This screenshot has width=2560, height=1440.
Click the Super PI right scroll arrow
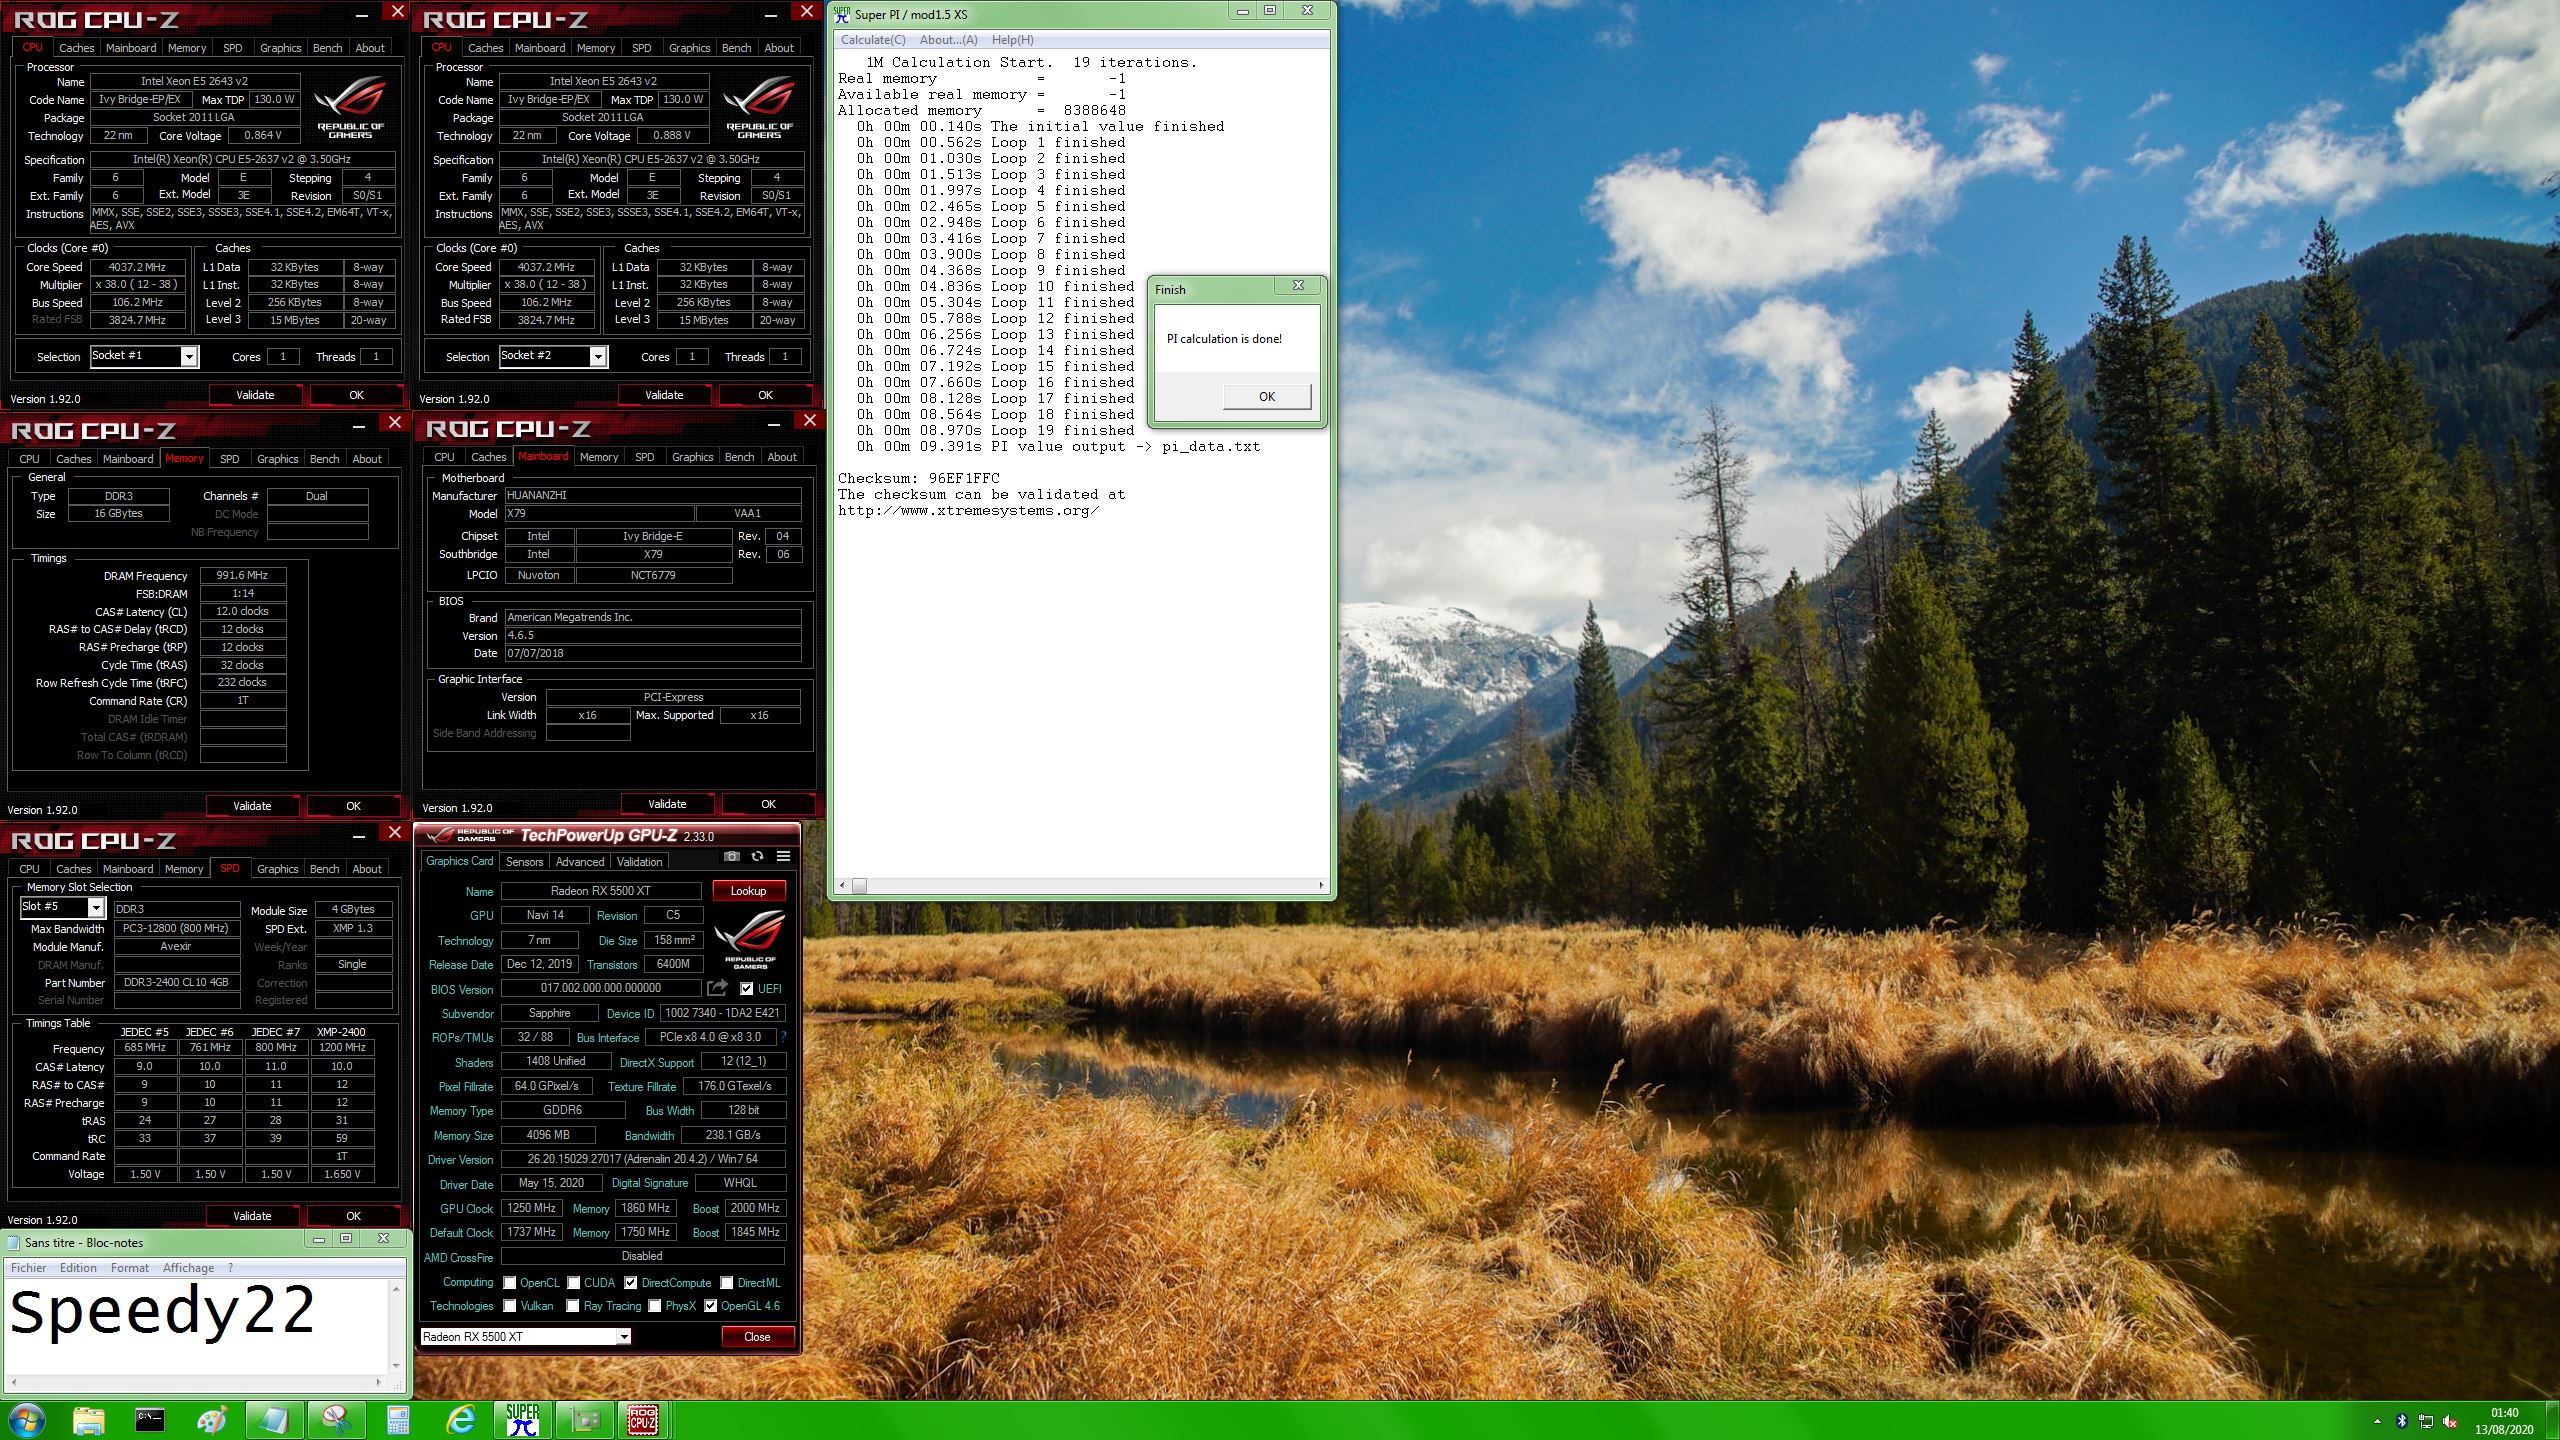tap(1321, 885)
